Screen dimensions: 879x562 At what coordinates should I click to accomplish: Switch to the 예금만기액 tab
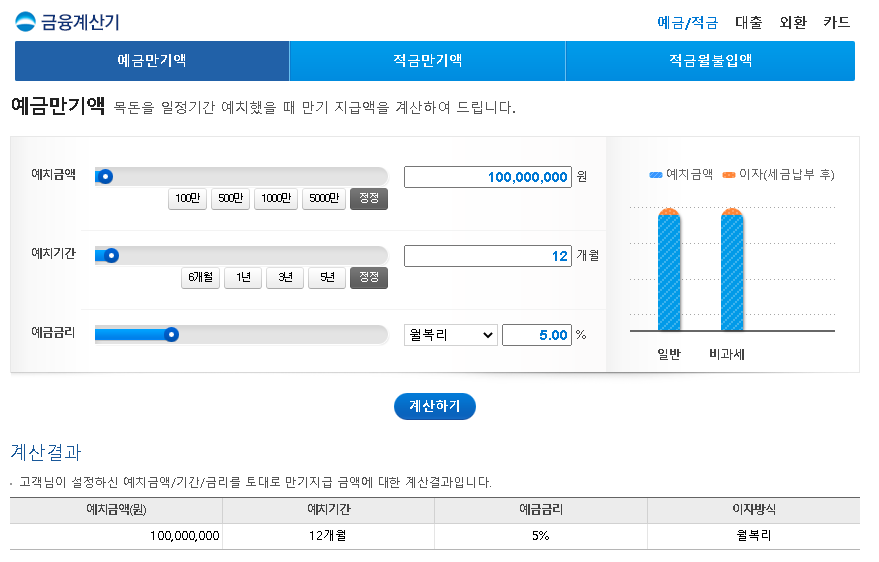click(152, 61)
